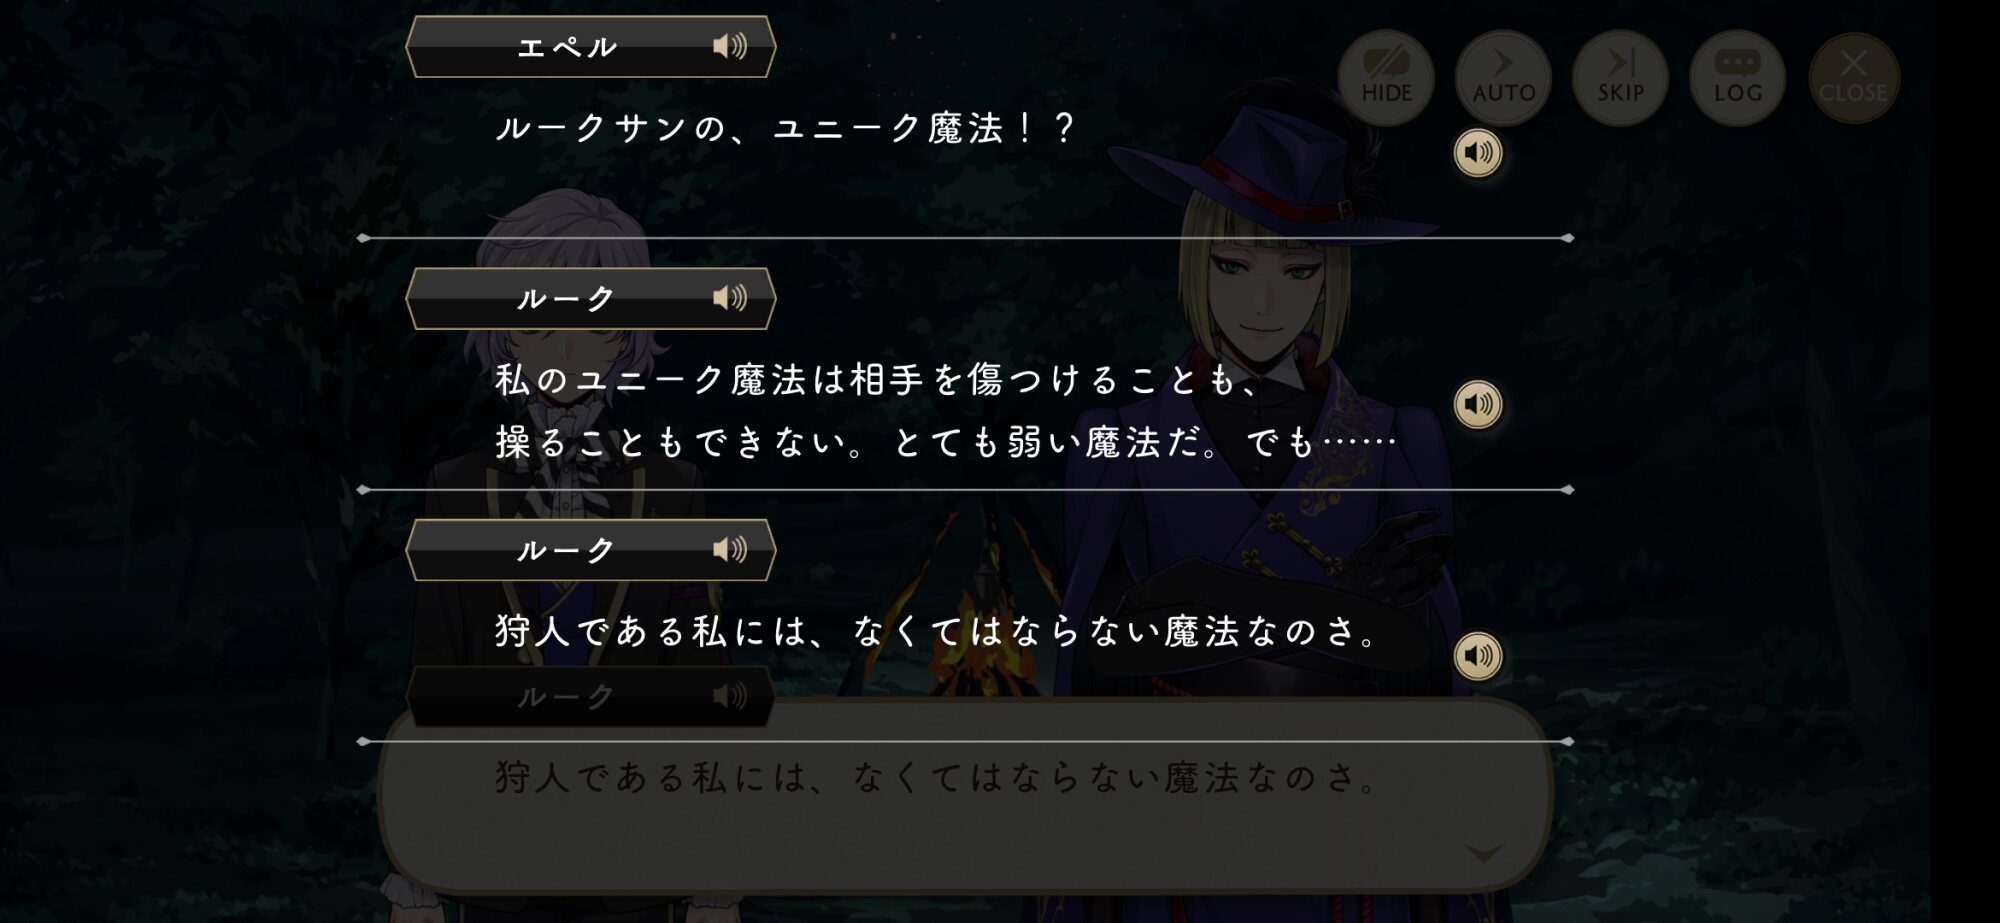2000x923 pixels.
Task: Click the bottom dialogue text box
Action: (x=965, y=795)
